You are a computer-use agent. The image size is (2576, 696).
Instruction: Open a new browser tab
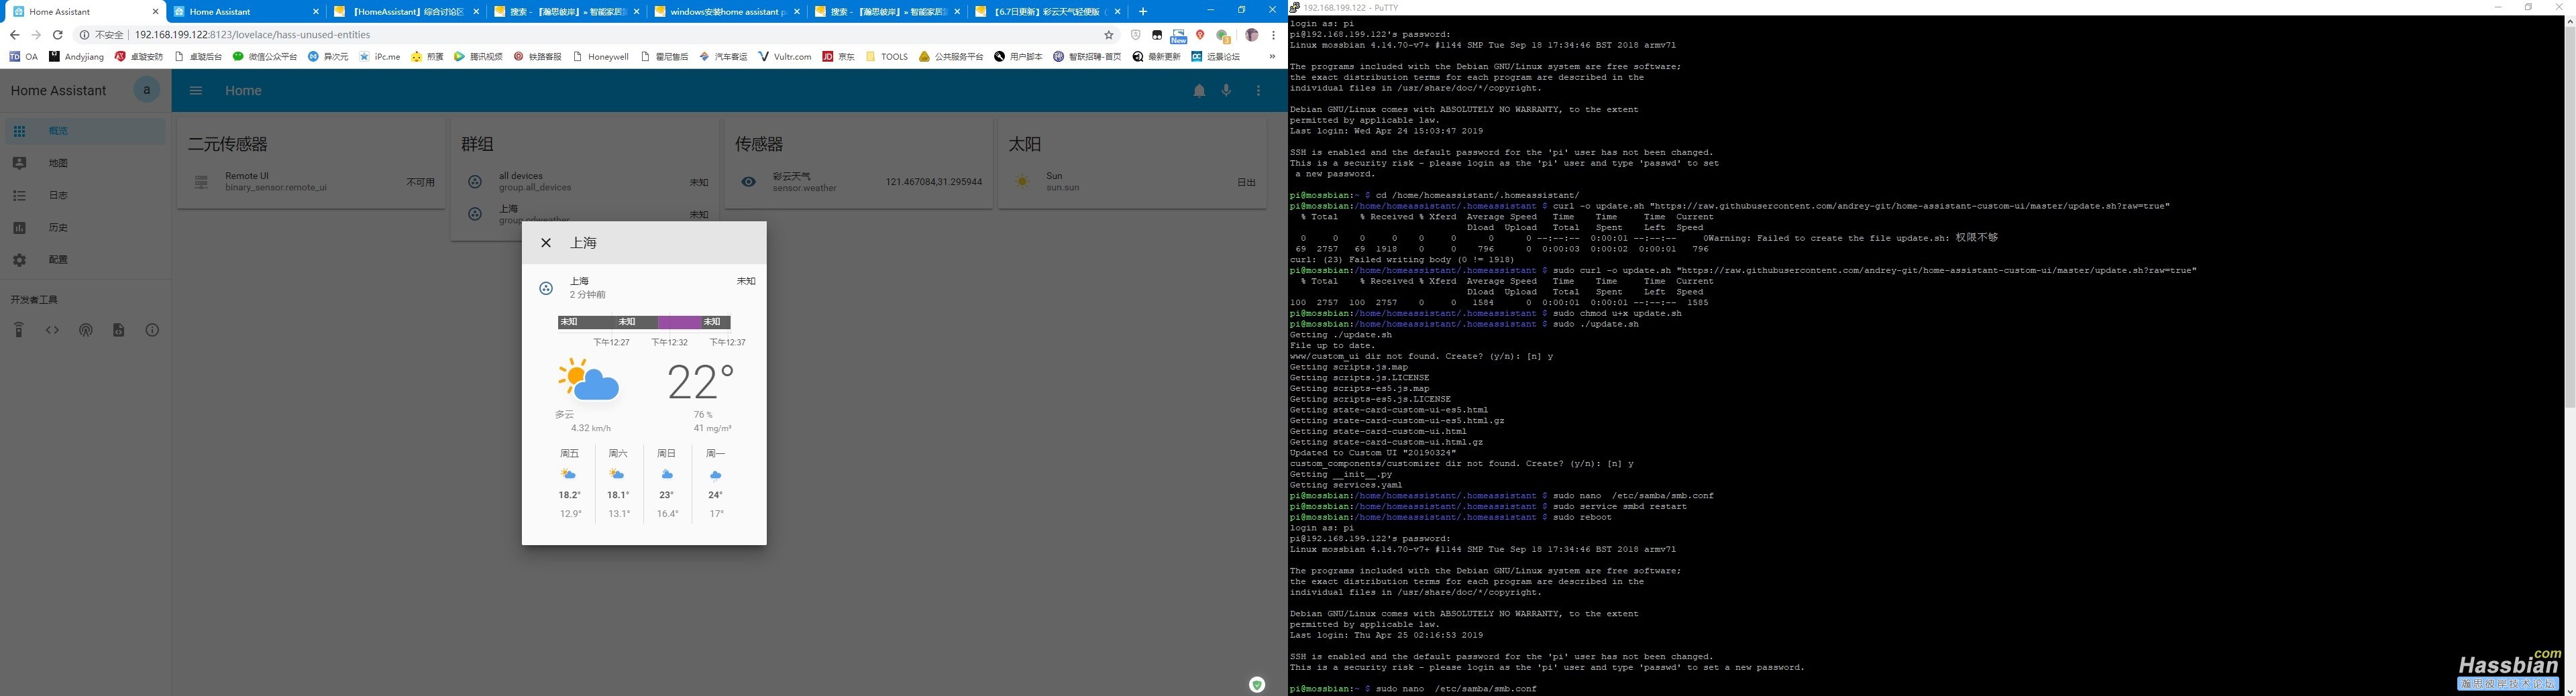click(1143, 12)
